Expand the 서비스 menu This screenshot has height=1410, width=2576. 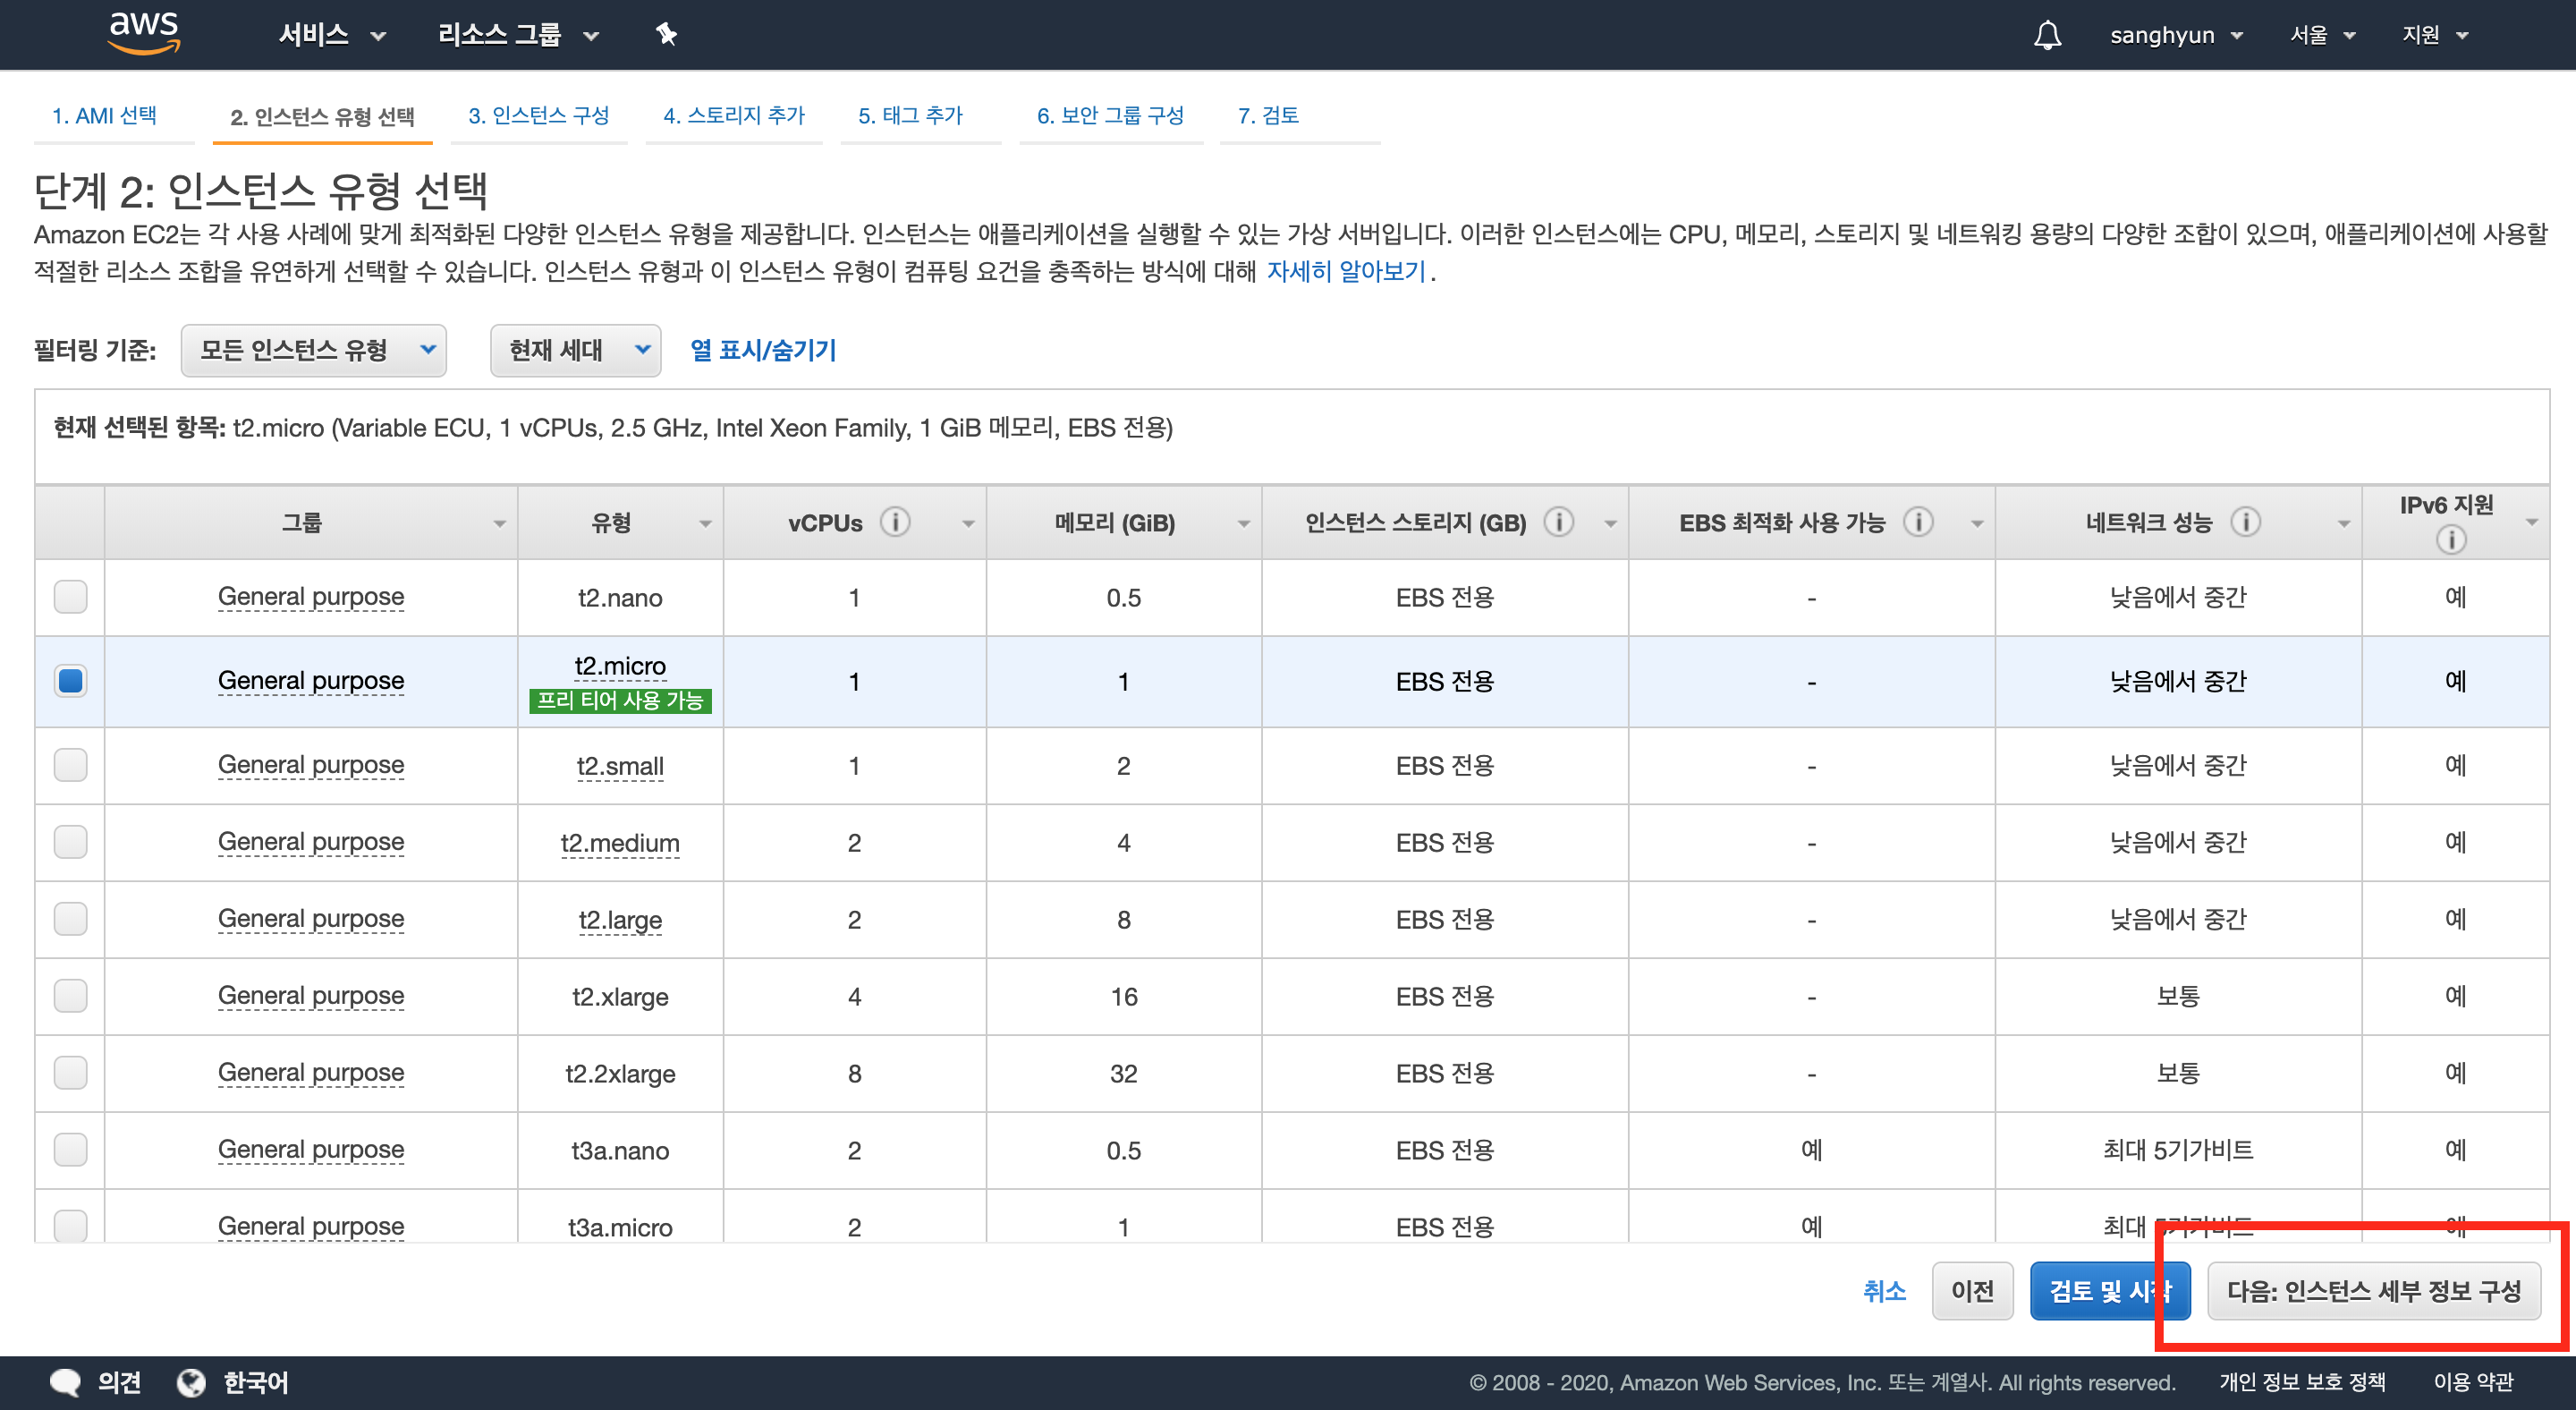click(x=331, y=35)
